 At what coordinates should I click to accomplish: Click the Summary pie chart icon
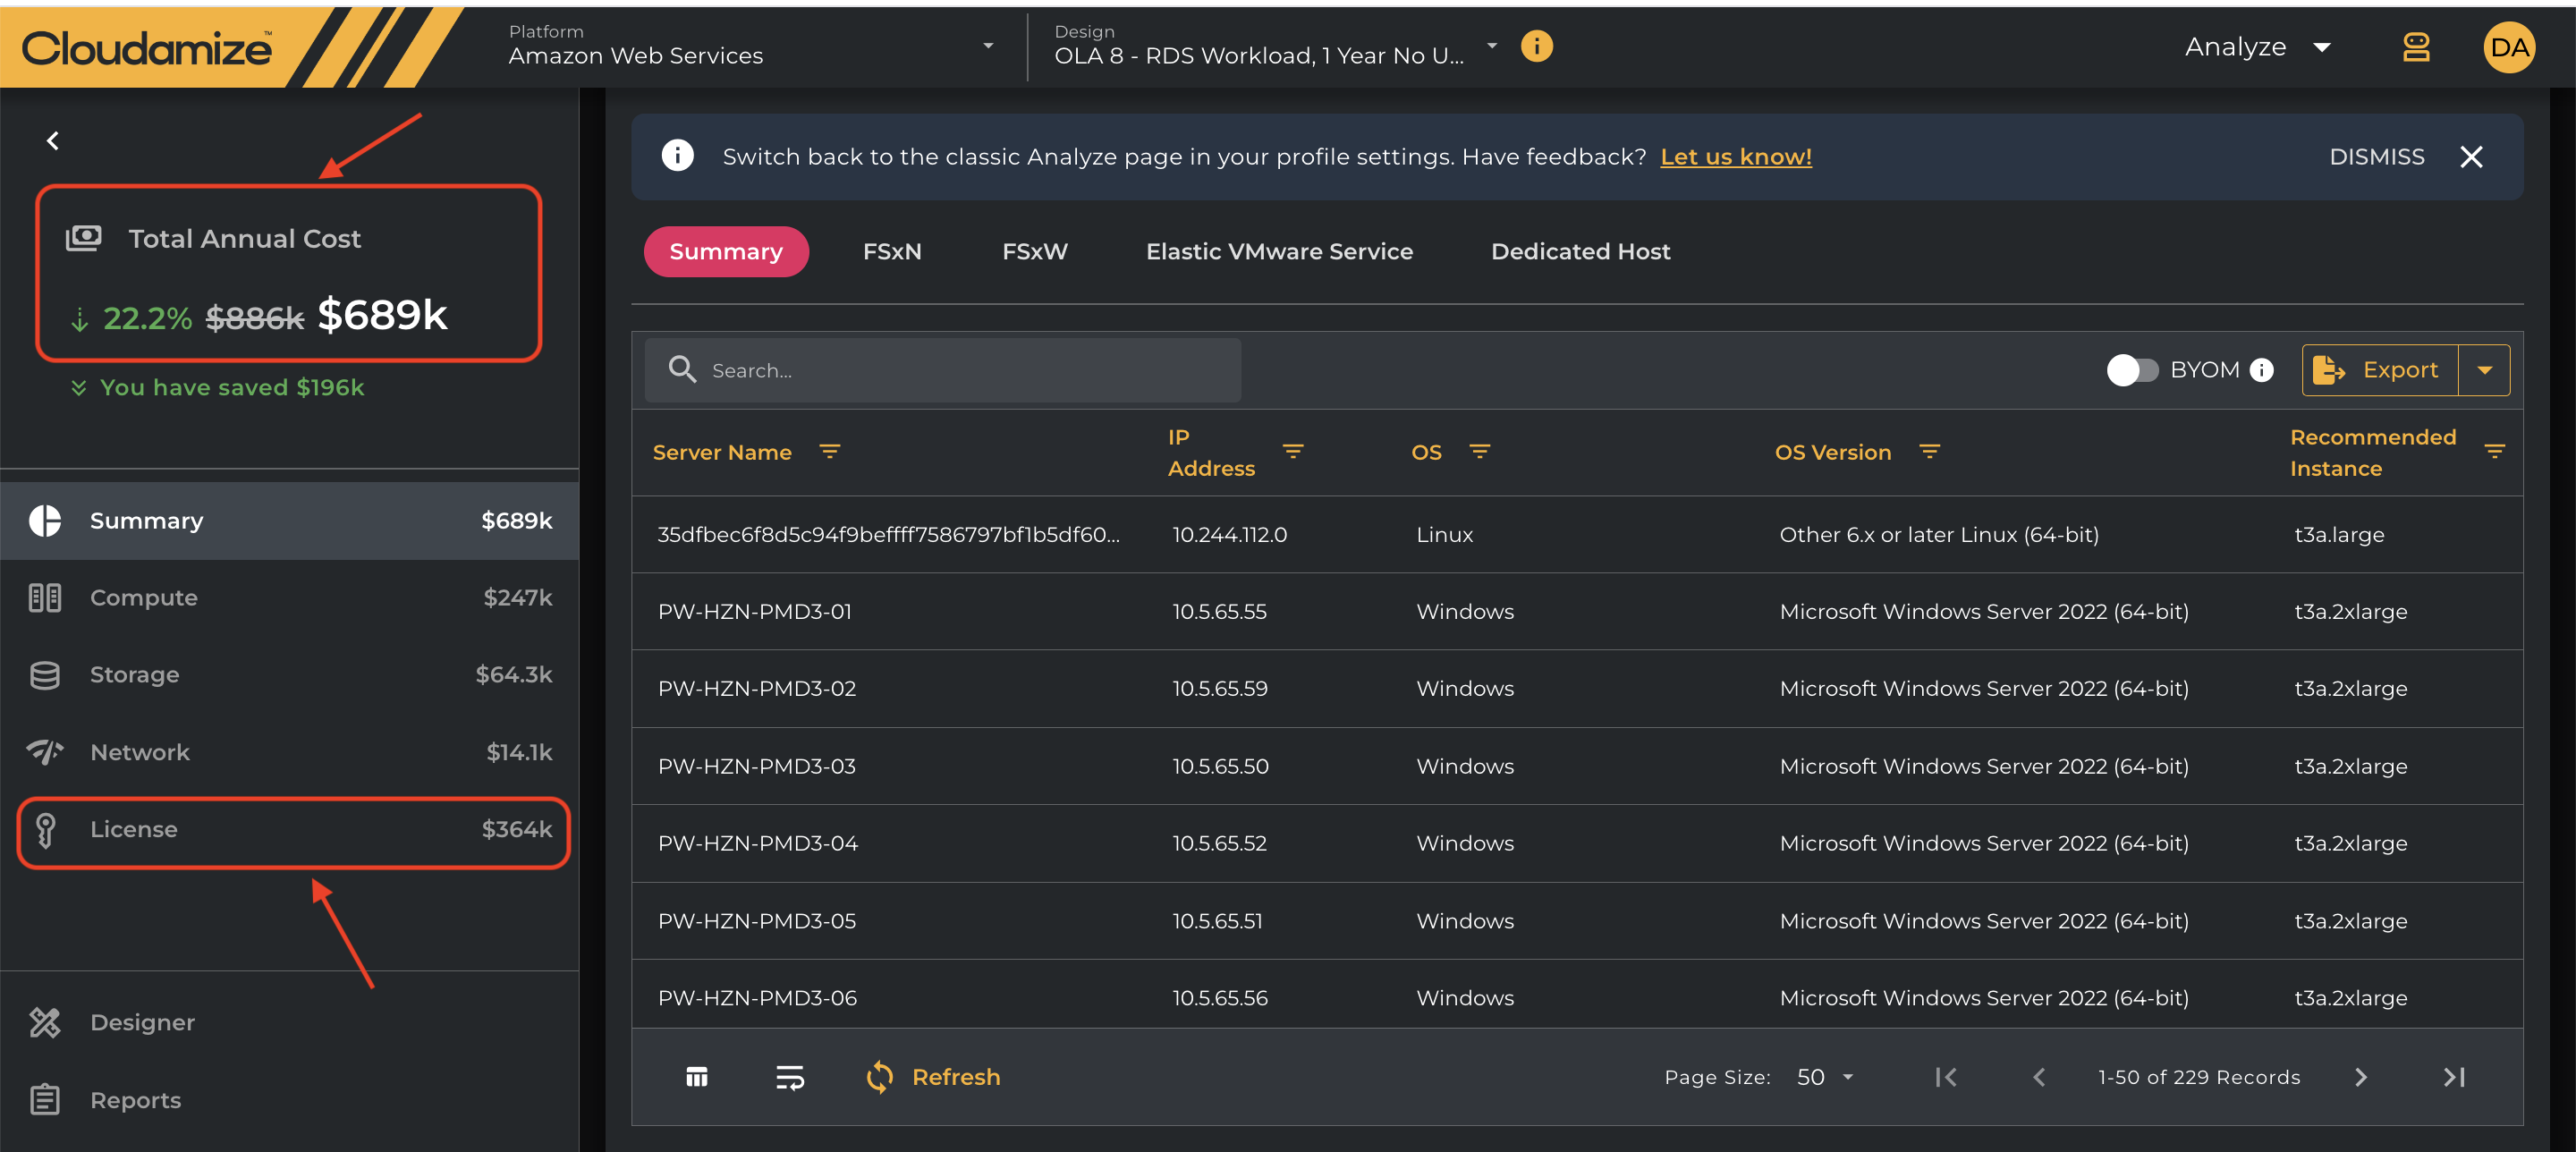45,520
